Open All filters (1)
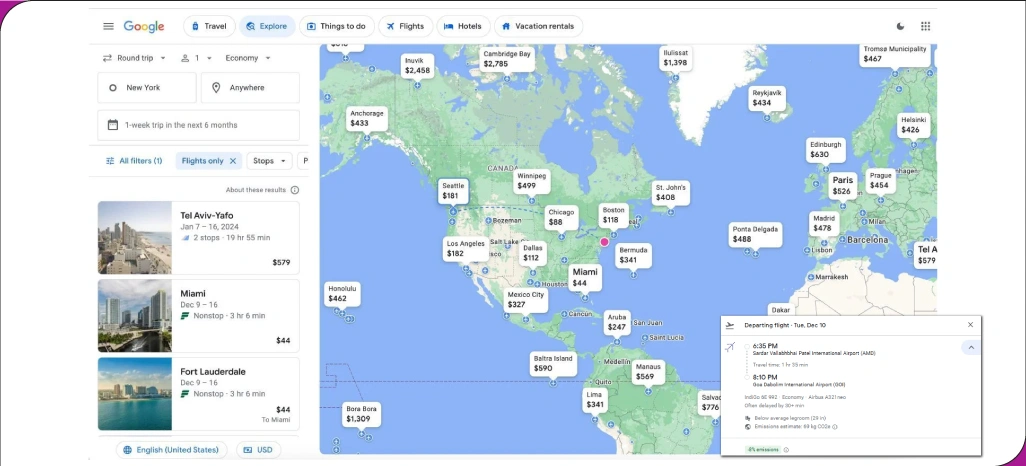The image size is (1026, 466). 134,161
